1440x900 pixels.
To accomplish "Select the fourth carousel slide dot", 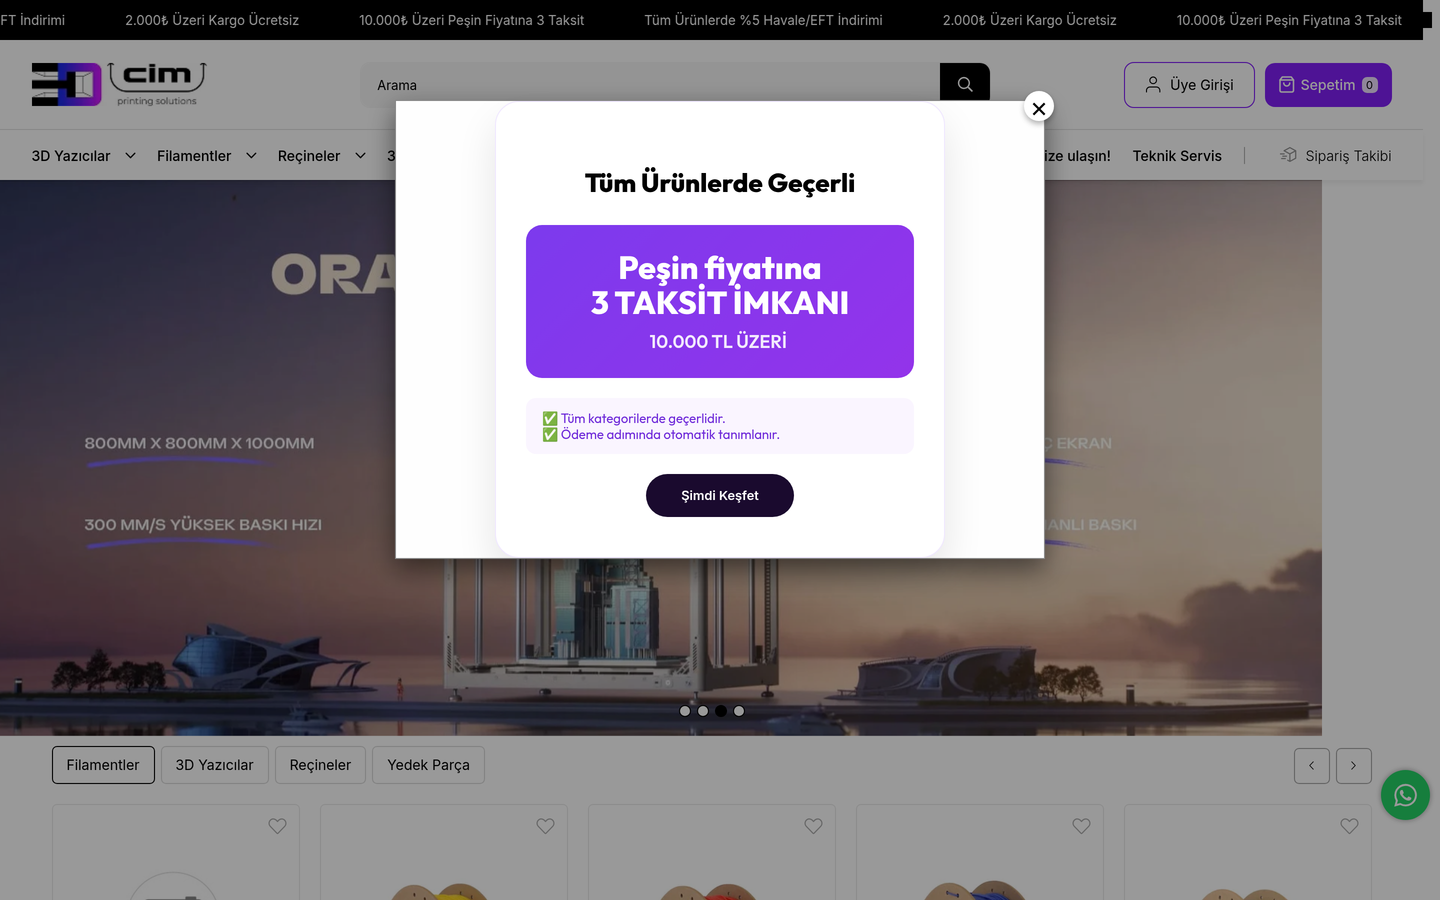I will pyautogui.click(x=739, y=711).
